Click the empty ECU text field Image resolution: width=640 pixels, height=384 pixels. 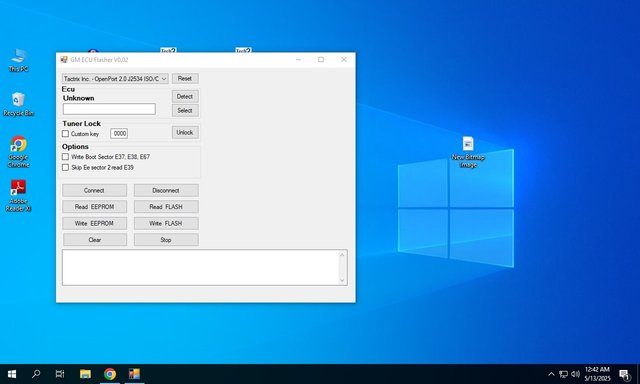(109, 109)
